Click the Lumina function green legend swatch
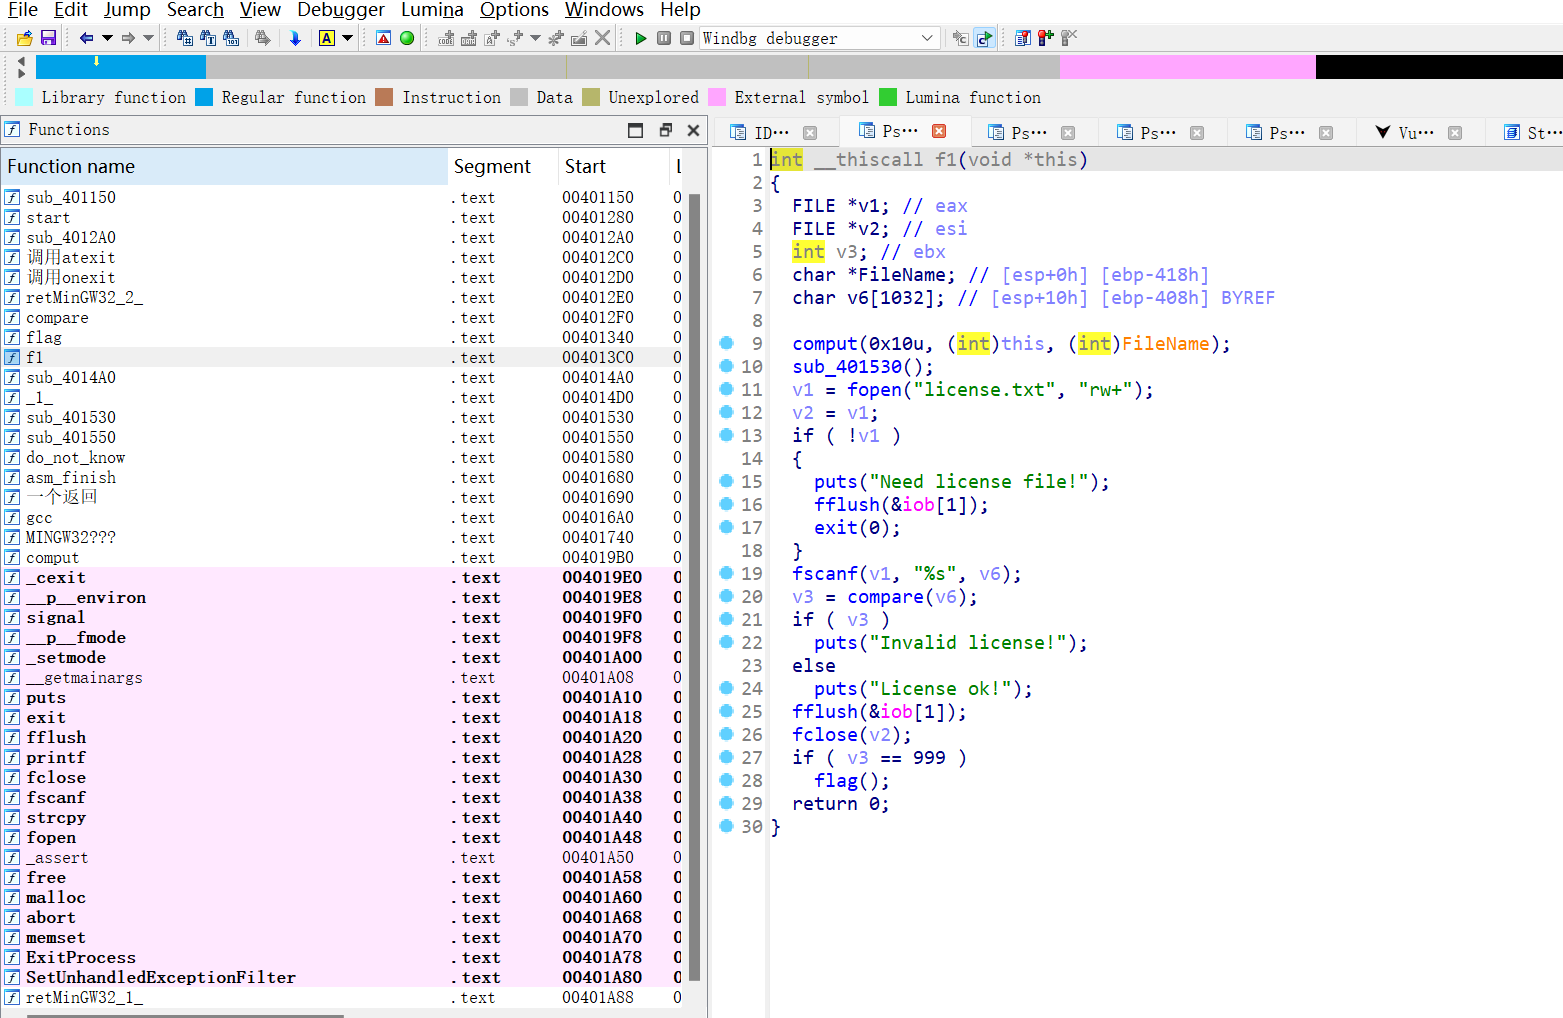This screenshot has height=1018, width=1563. pos(888,97)
